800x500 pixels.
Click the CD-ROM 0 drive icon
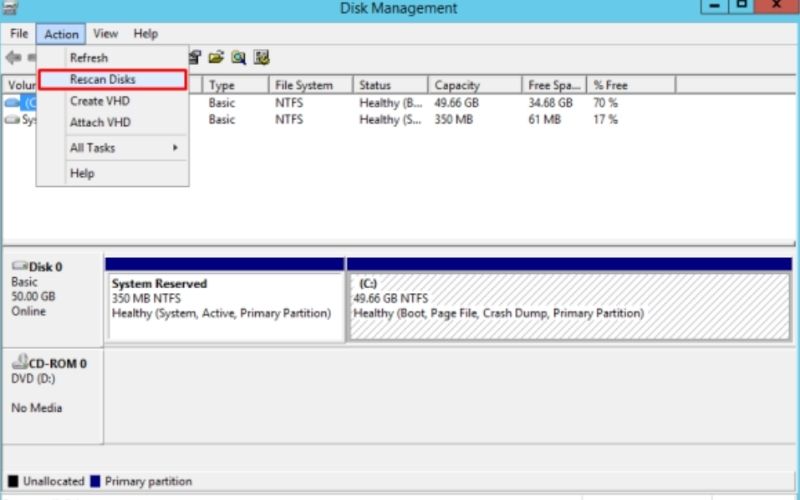[20, 362]
